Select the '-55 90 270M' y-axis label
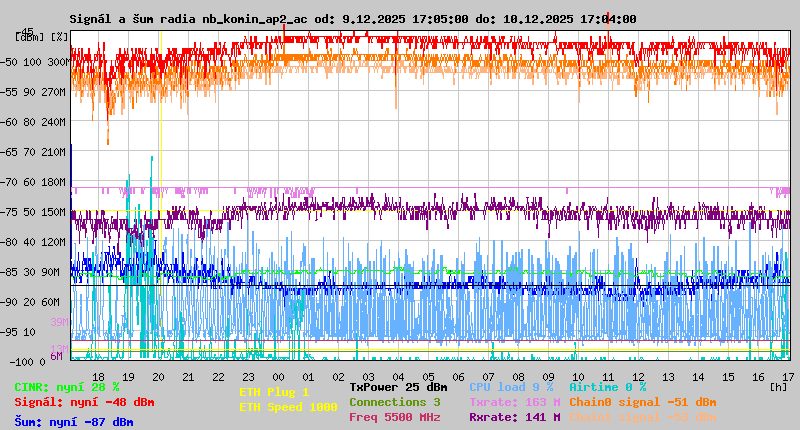 [33, 92]
